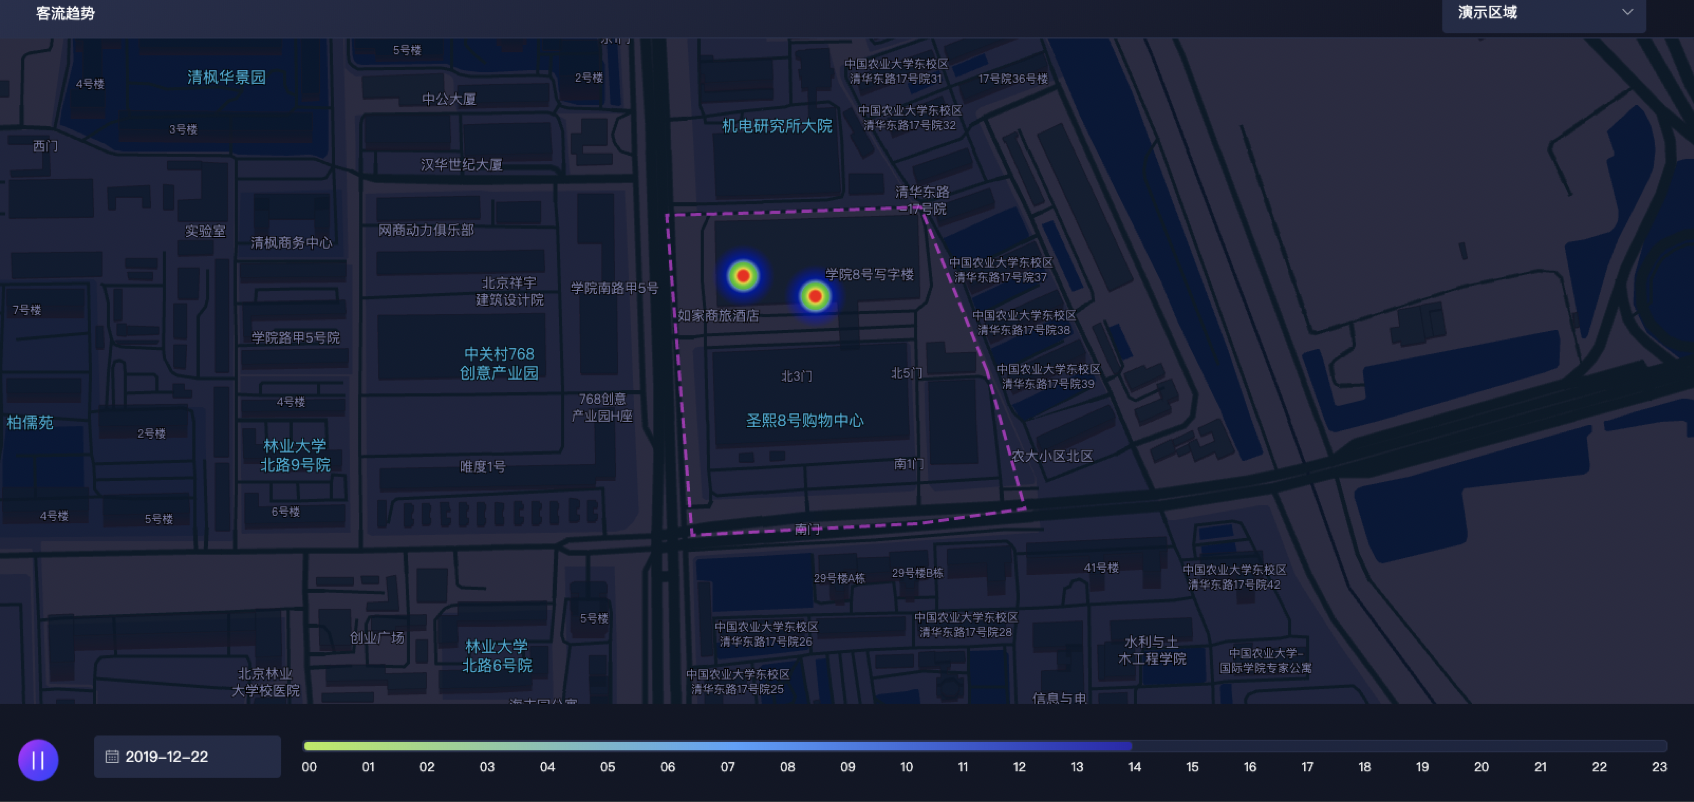Jump timeline to hour 06
Screen dimensions: 1694x802
(x=668, y=767)
